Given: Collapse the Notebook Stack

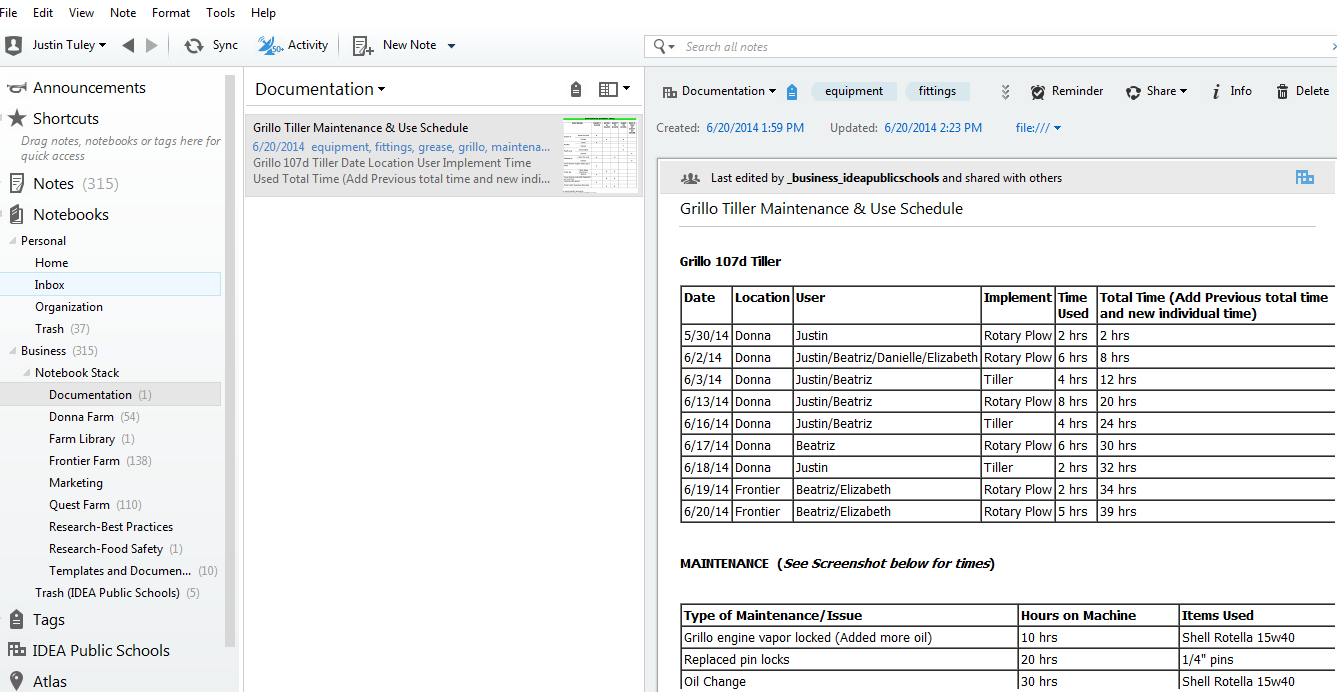Looking at the screenshot, I should (26, 373).
